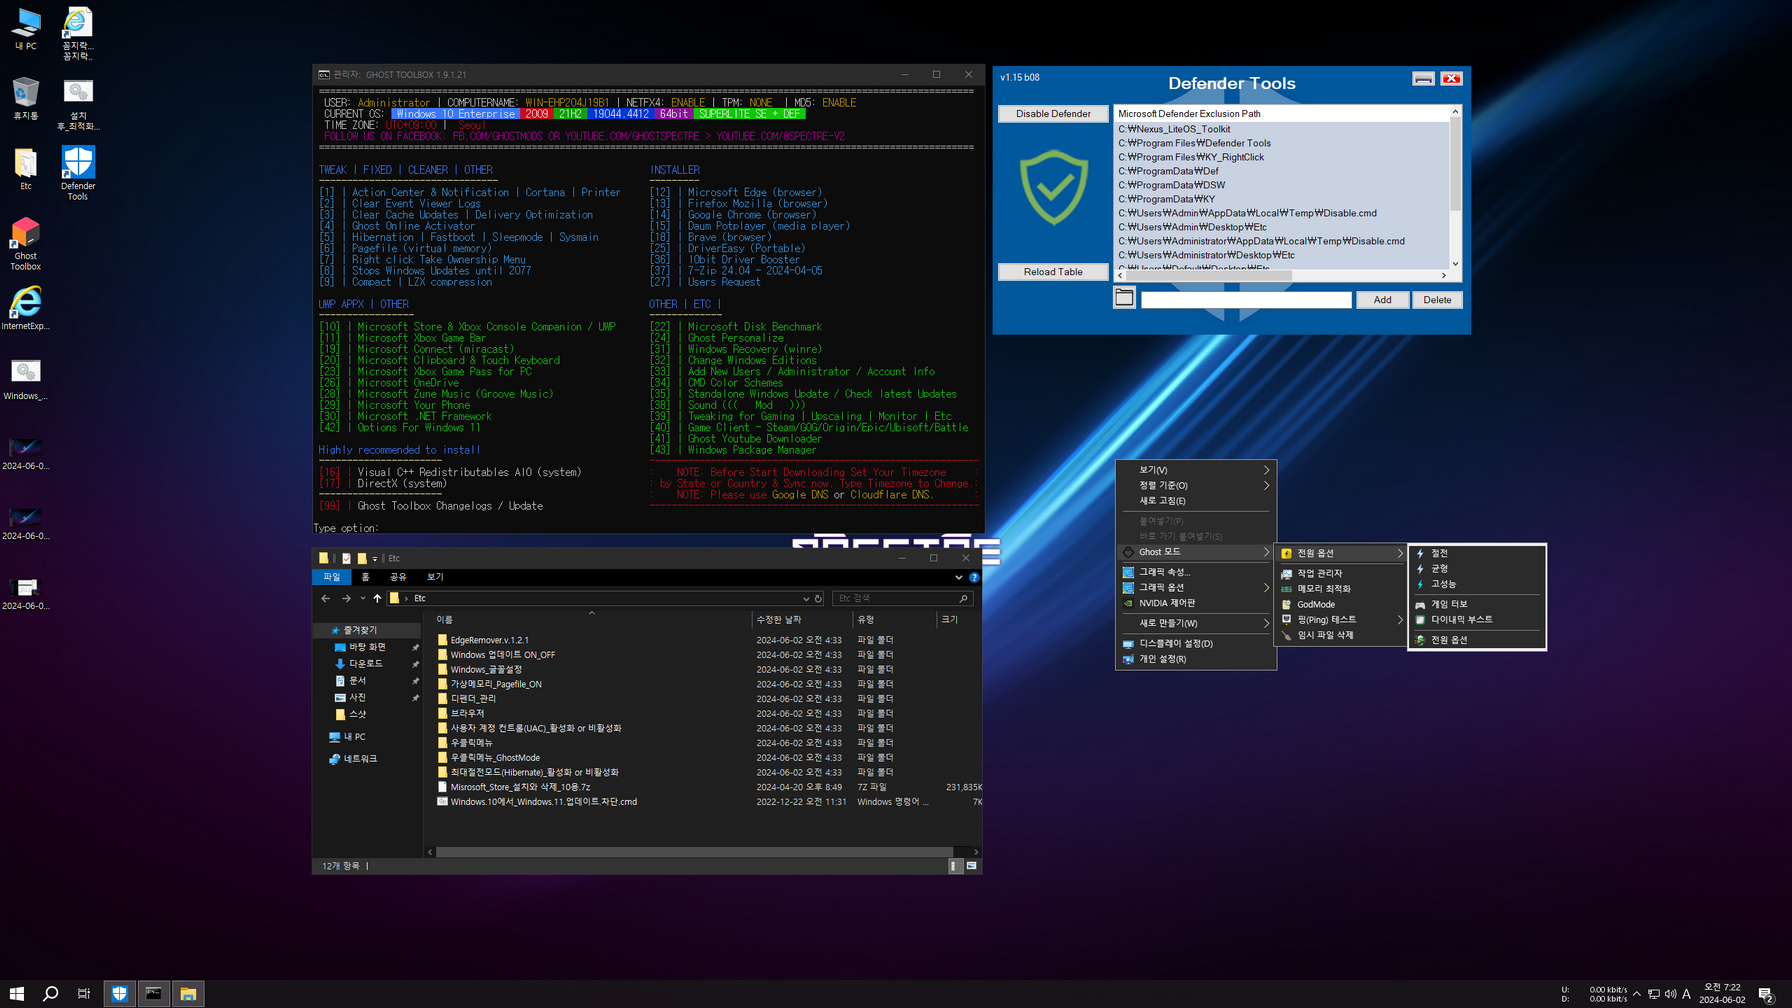Switch Explorer to large icons view toggle
Viewport: 1792px width, 1008px height.
(x=971, y=866)
